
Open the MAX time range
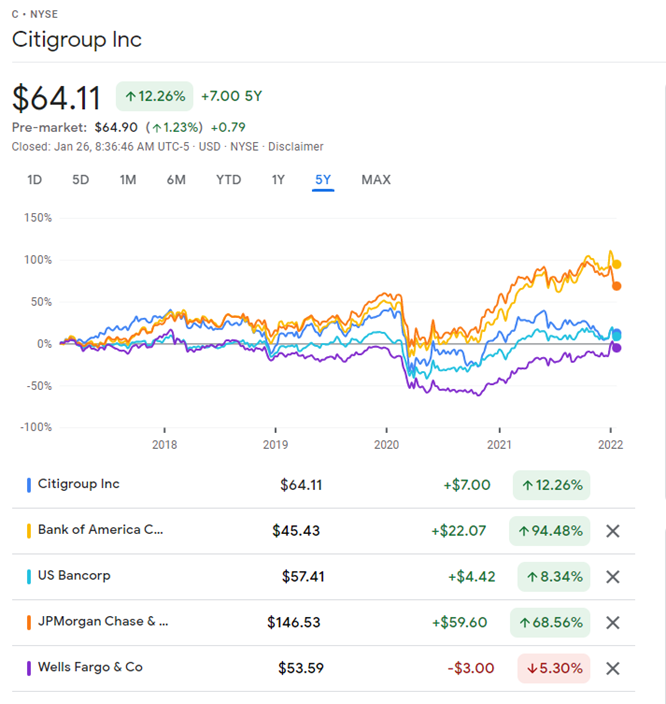pyautogui.click(x=376, y=180)
